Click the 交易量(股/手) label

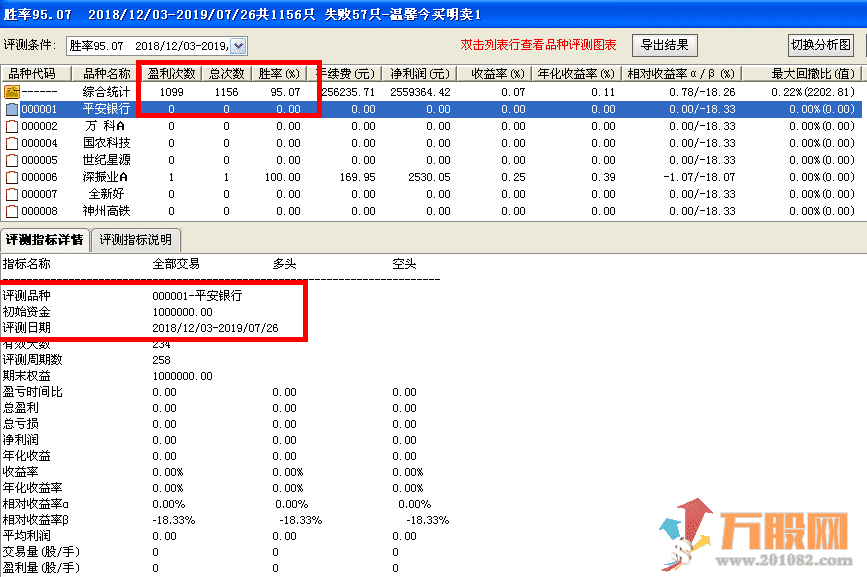(41, 552)
